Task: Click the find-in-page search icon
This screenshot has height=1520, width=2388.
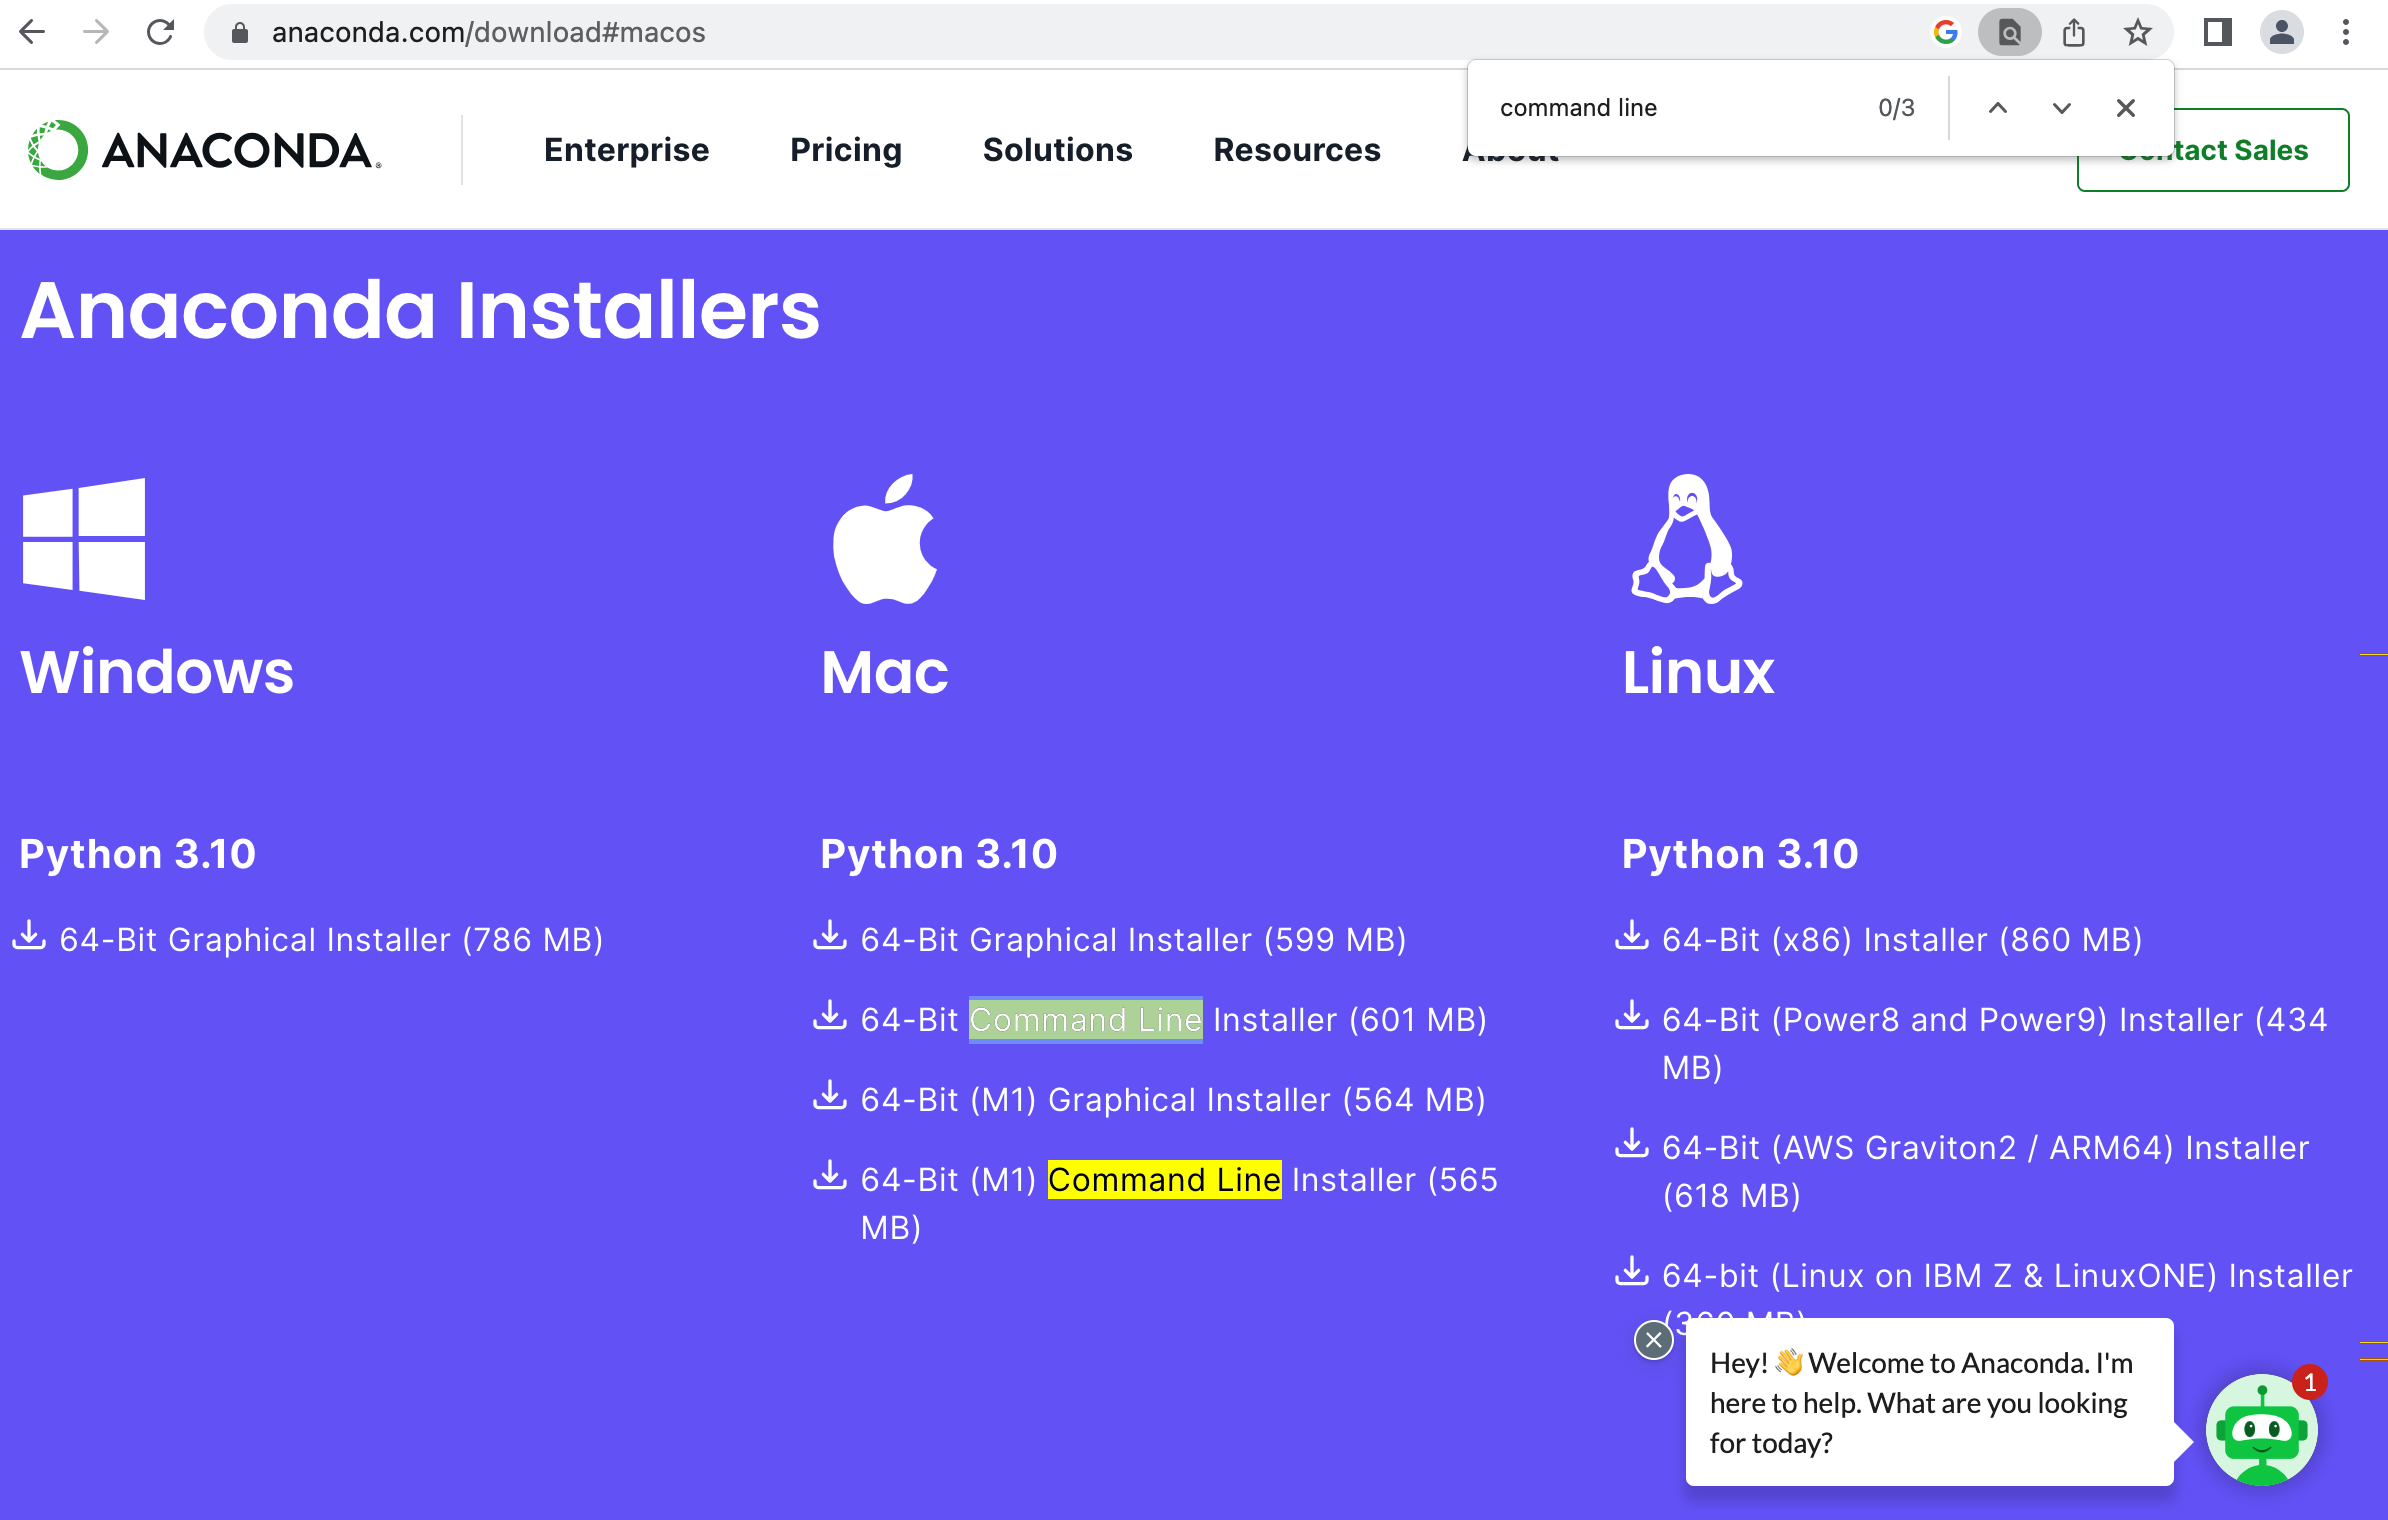Action: tap(2009, 33)
